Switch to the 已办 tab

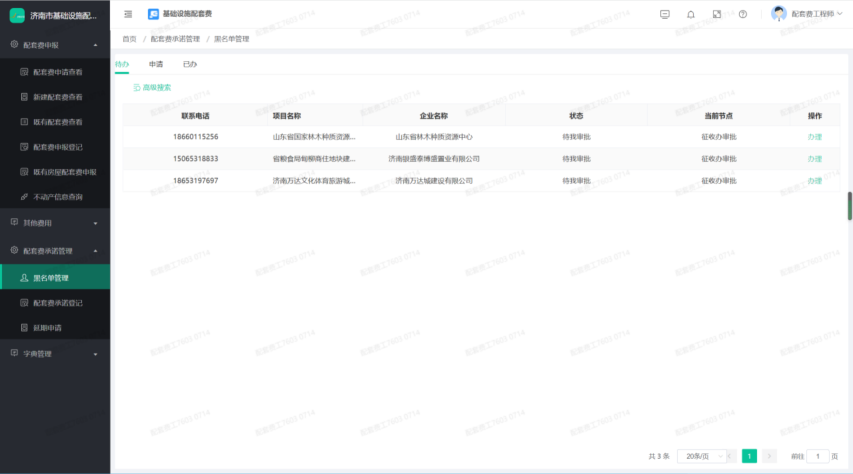(x=190, y=64)
